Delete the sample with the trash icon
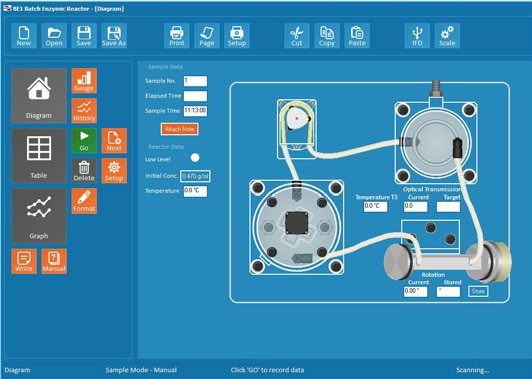The height and width of the screenshot is (379, 532). [x=84, y=171]
